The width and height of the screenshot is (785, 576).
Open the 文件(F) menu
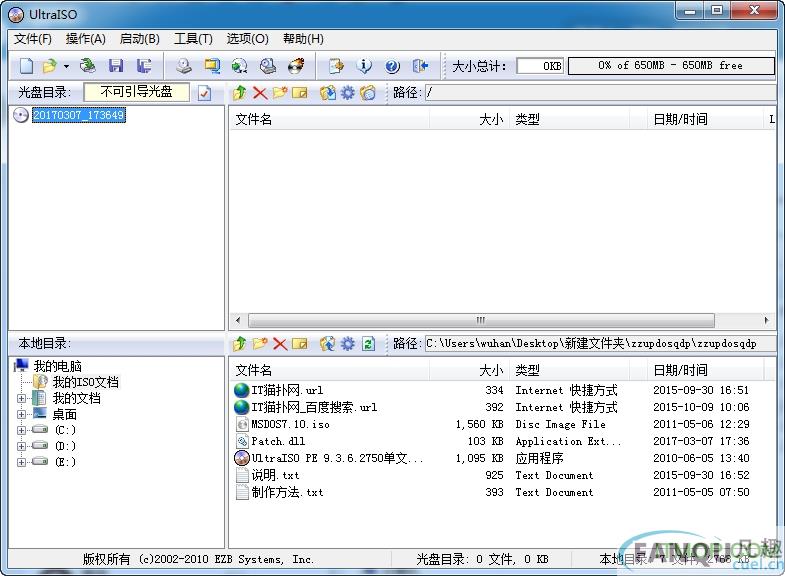click(x=33, y=39)
